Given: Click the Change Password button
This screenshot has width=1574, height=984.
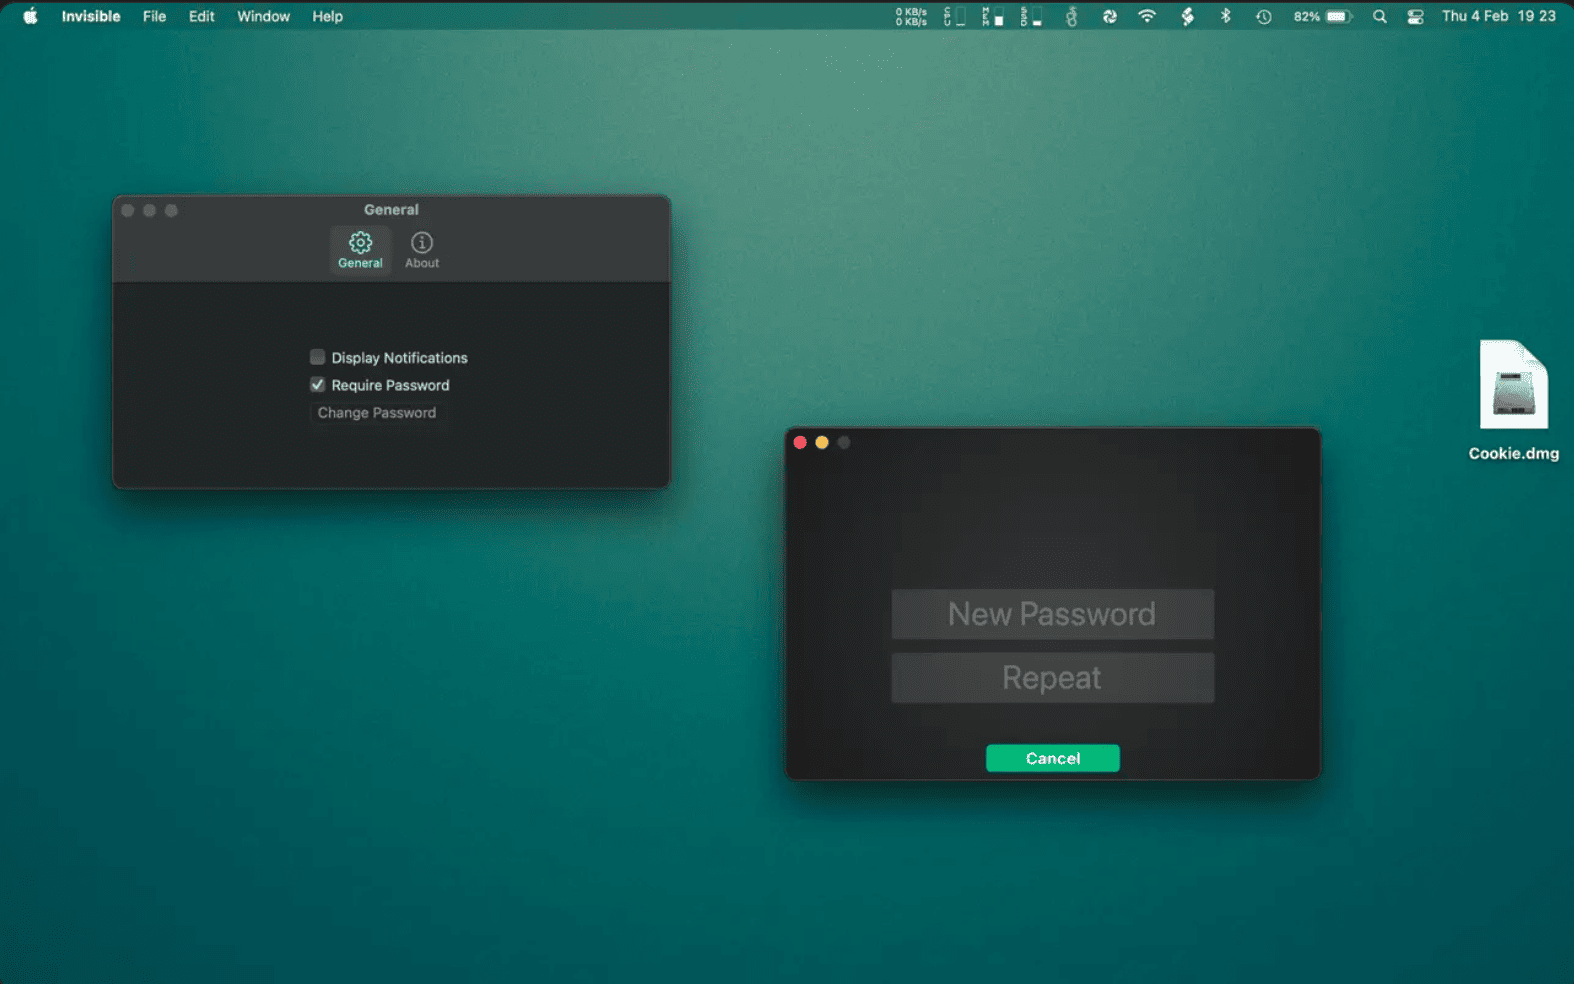Looking at the screenshot, I should [377, 413].
